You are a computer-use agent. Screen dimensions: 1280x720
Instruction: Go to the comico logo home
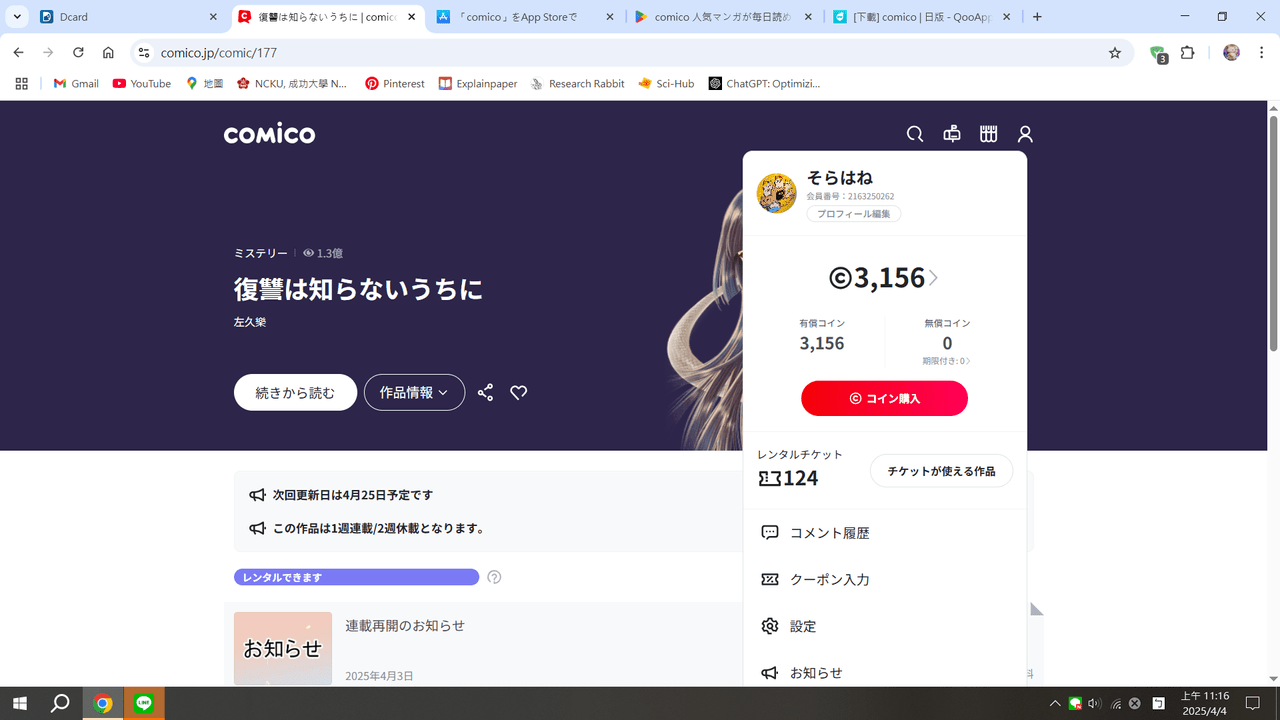click(x=269, y=134)
